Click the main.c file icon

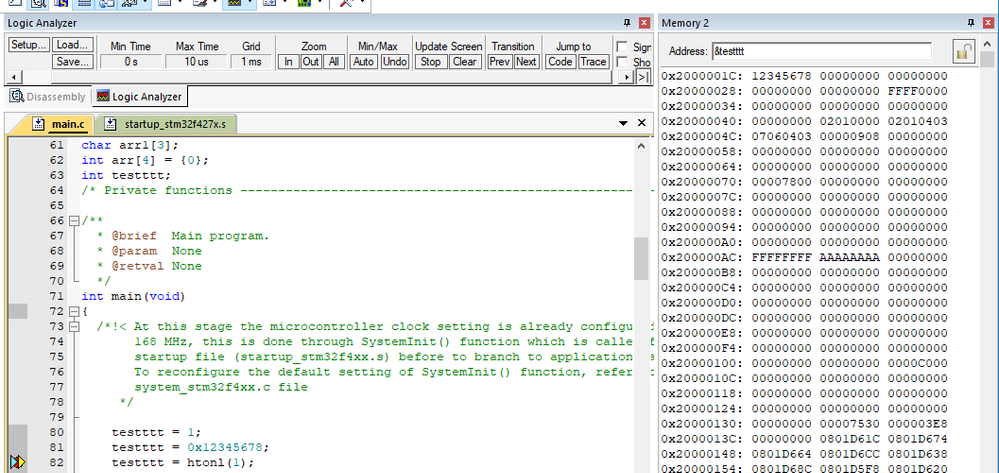(38, 124)
